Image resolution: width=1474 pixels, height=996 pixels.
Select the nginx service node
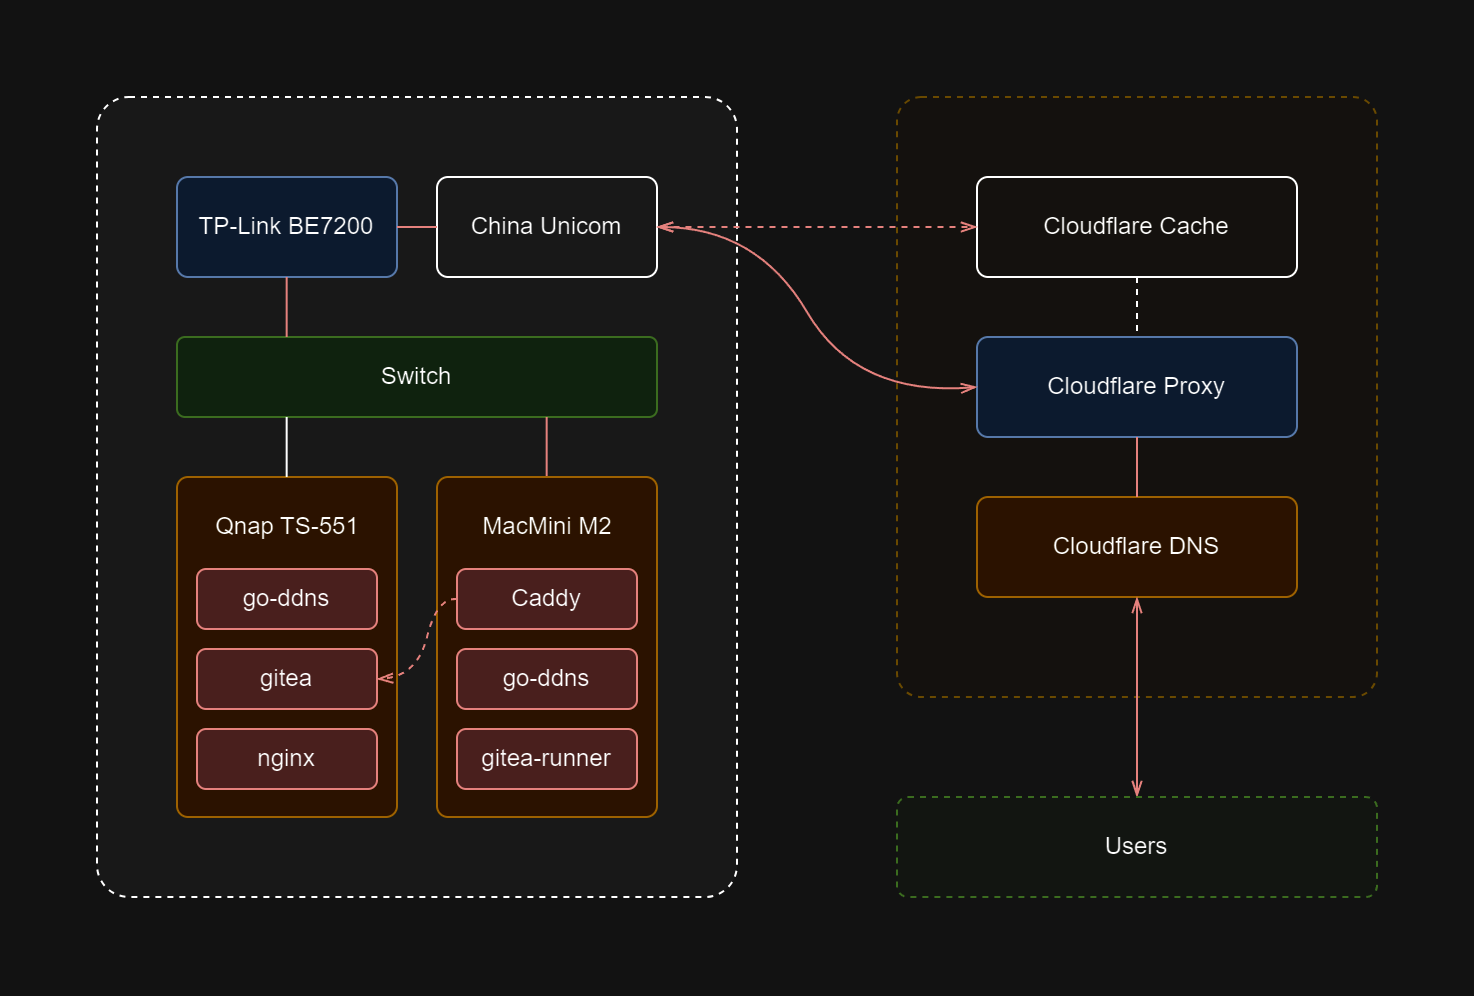click(286, 759)
